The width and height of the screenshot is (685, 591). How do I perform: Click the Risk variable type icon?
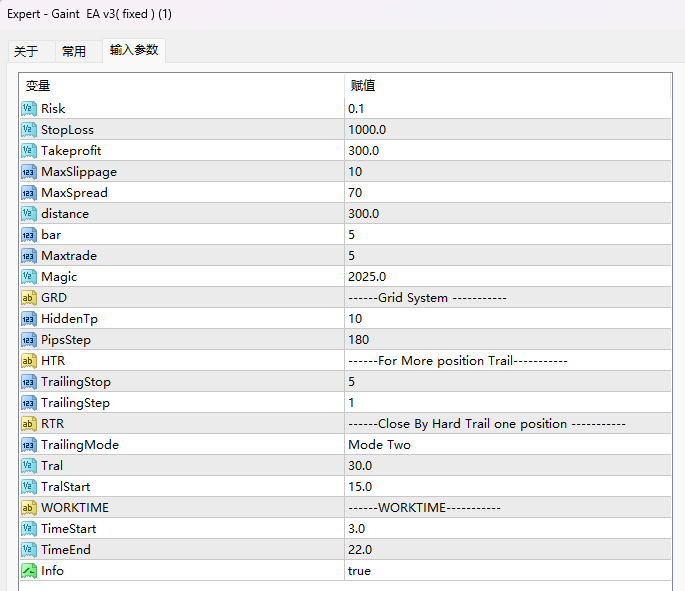29,108
